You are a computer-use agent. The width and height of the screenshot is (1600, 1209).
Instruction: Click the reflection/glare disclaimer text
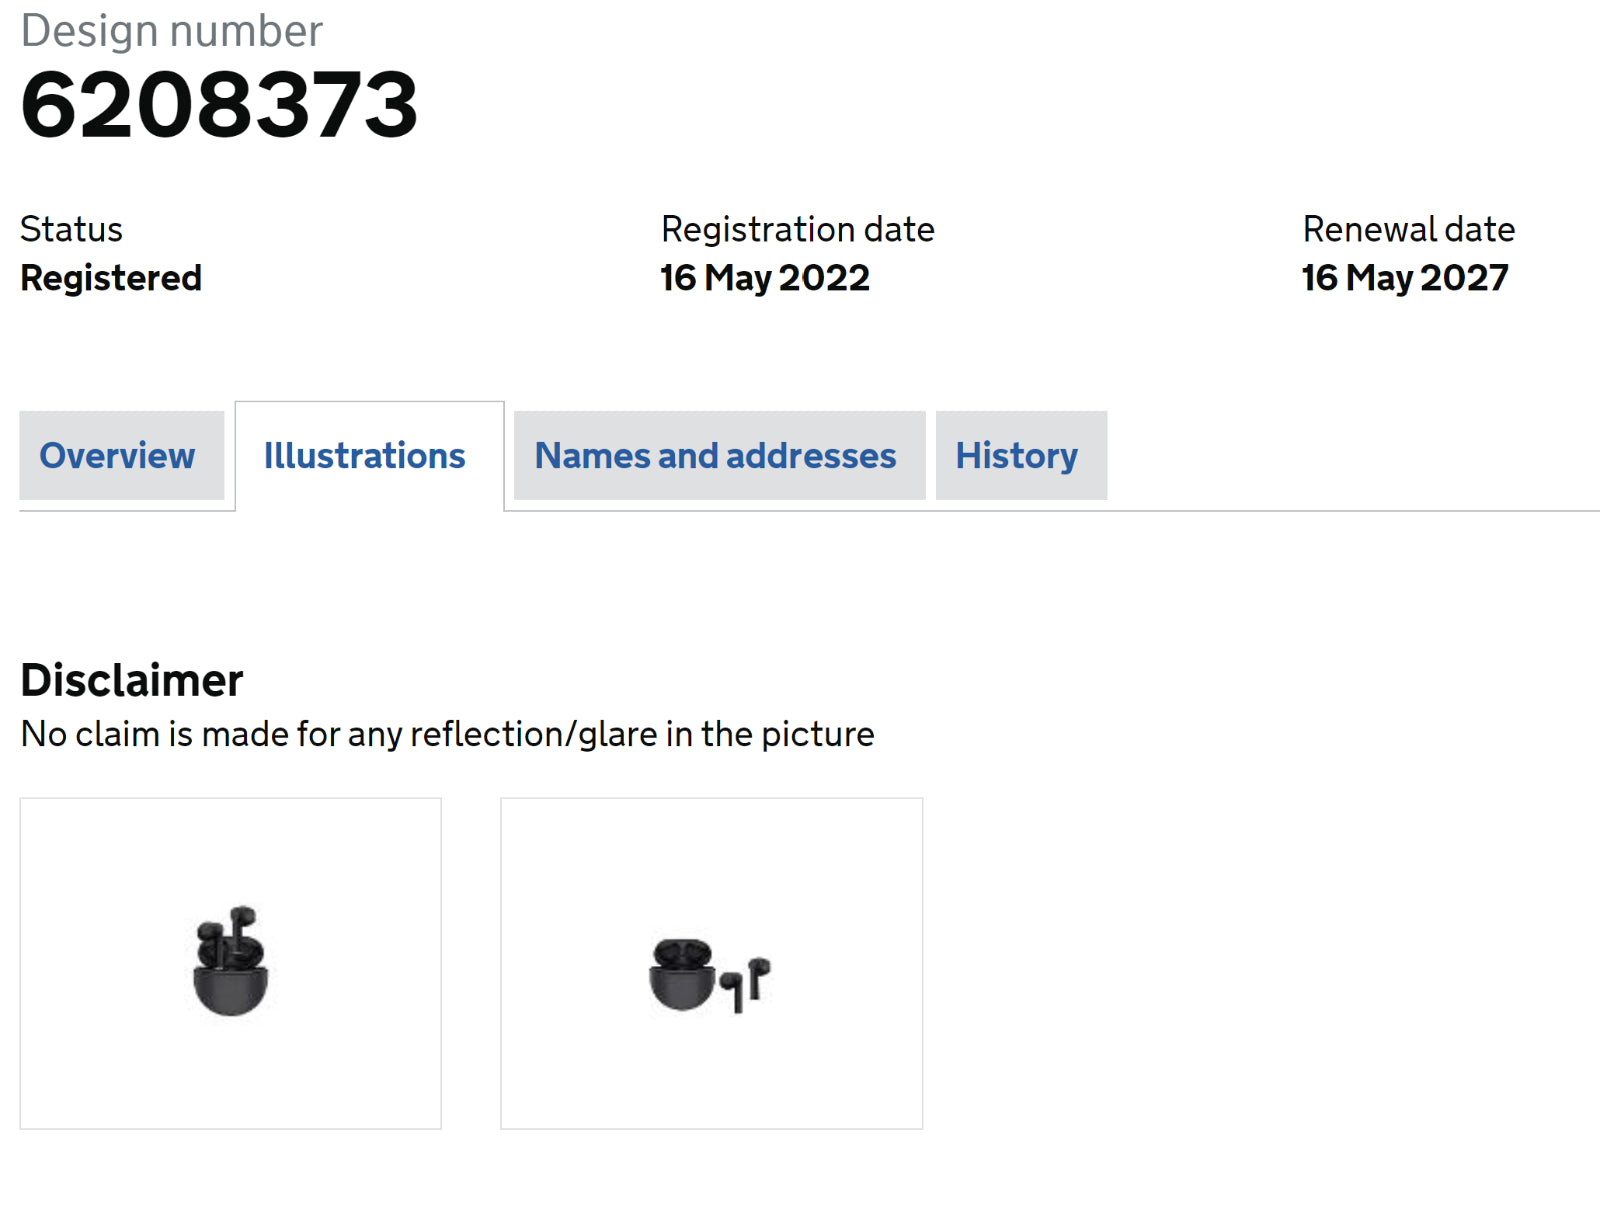(447, 734)
